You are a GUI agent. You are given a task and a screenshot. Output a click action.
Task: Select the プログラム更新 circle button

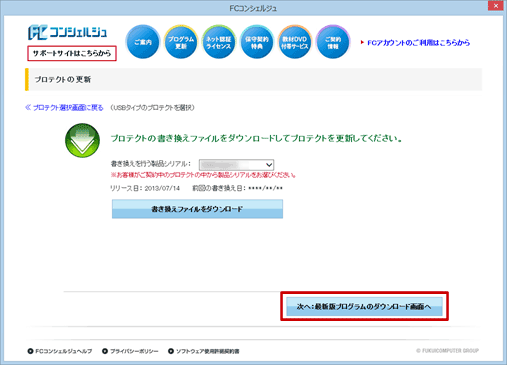(x=181, y=42)
